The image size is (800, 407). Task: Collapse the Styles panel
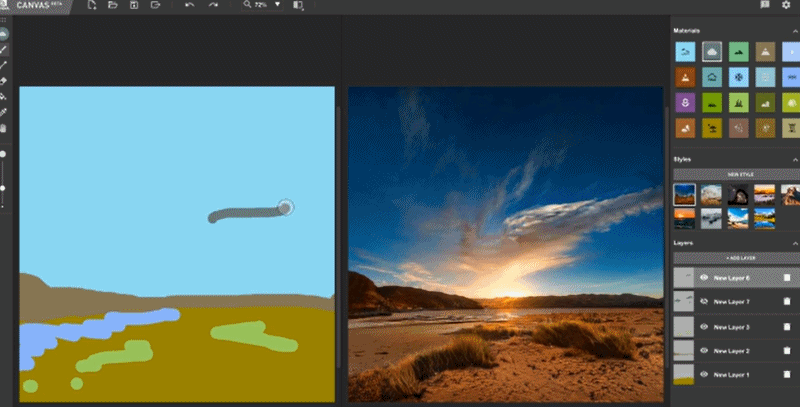795,160
